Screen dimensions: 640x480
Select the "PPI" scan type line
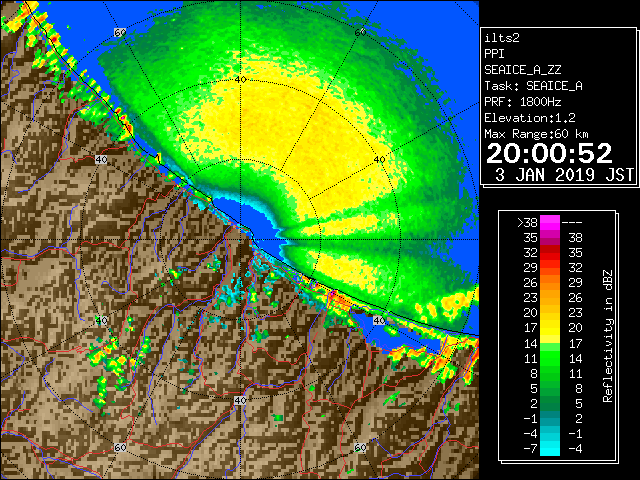point(494,54)
